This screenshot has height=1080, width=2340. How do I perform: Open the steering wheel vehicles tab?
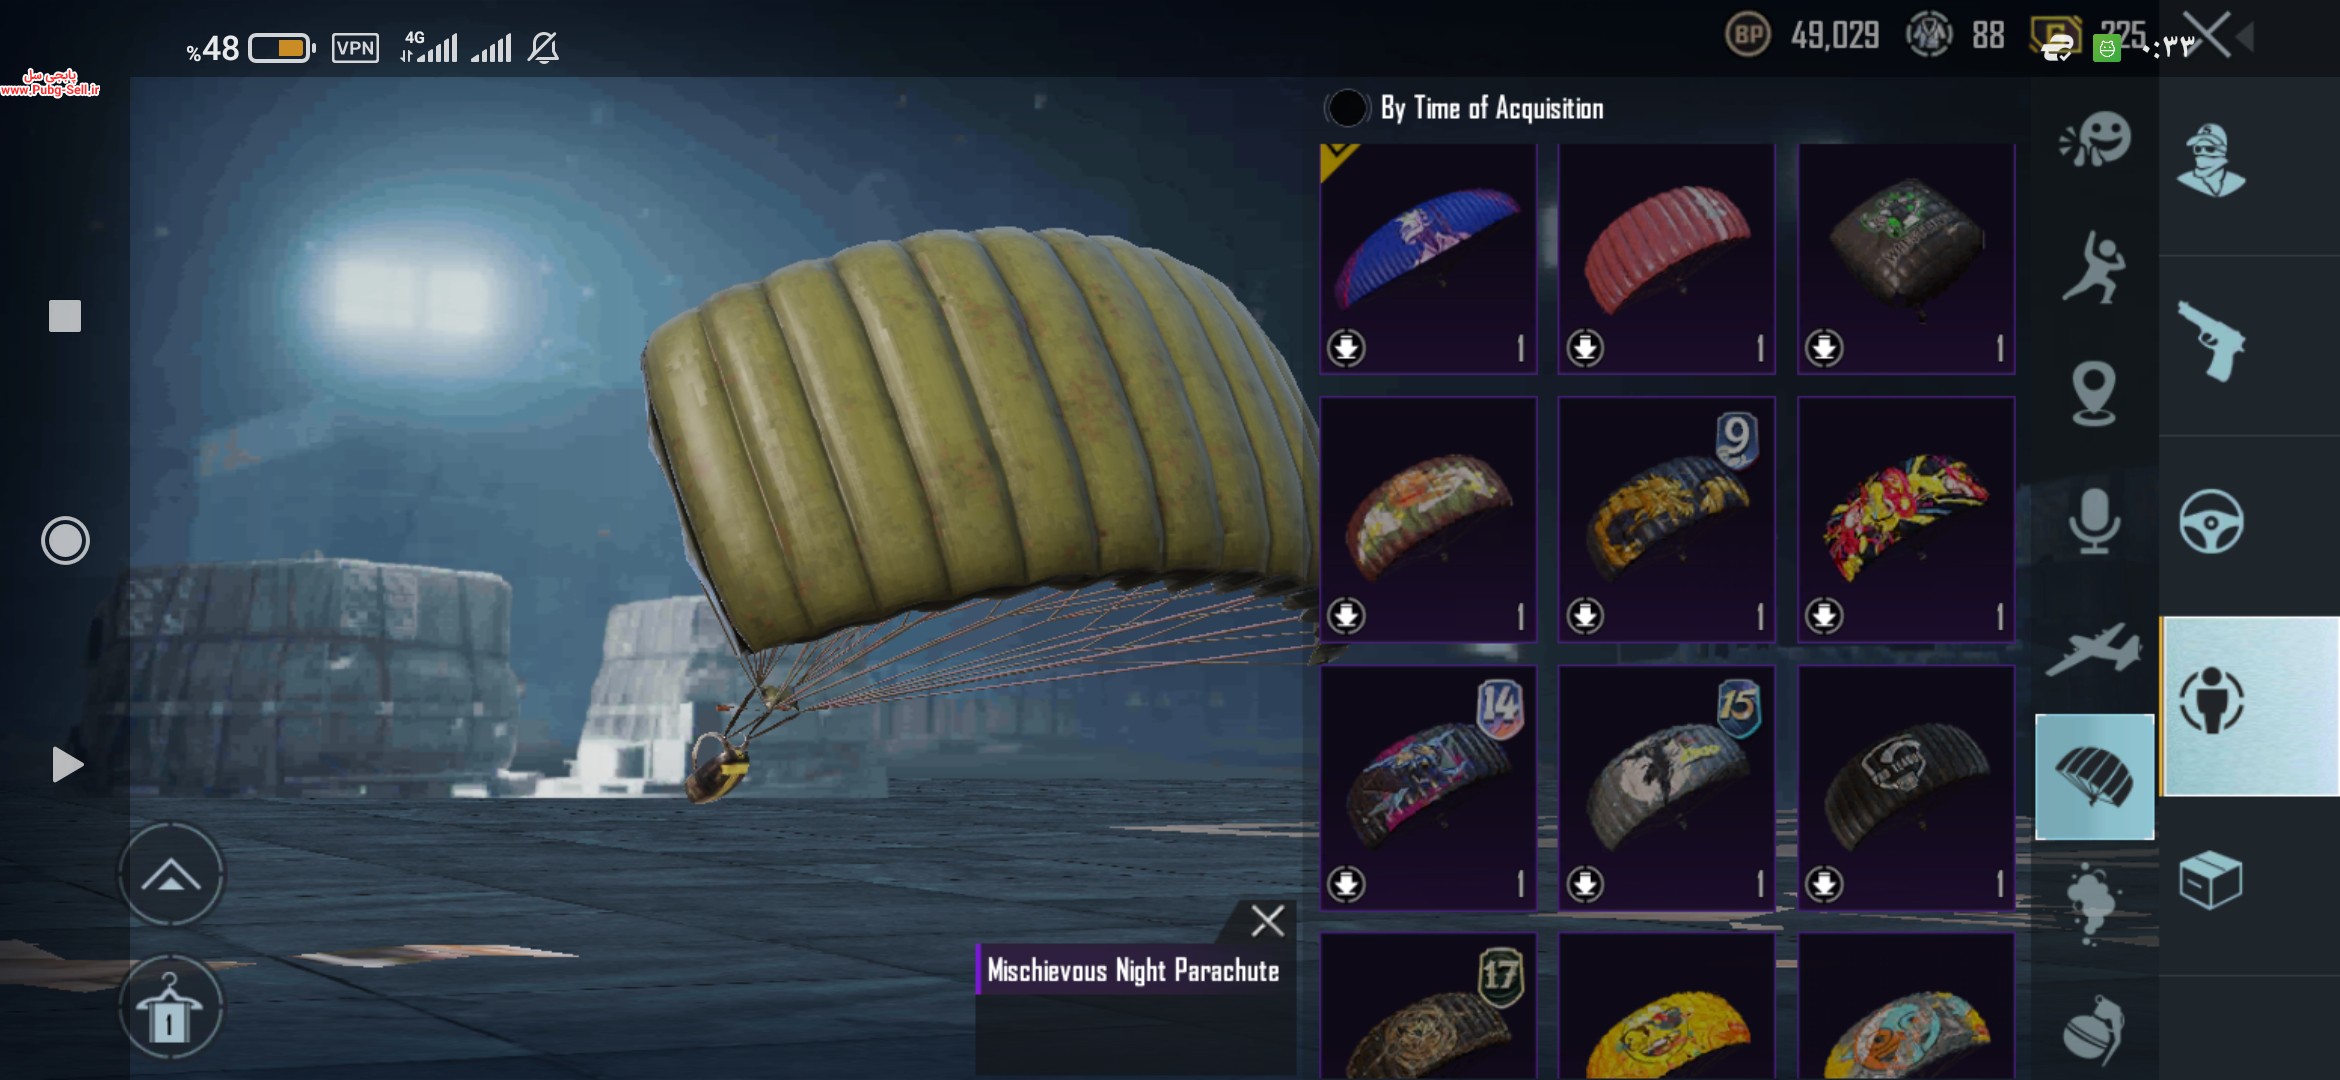(x=2212, y=521)
